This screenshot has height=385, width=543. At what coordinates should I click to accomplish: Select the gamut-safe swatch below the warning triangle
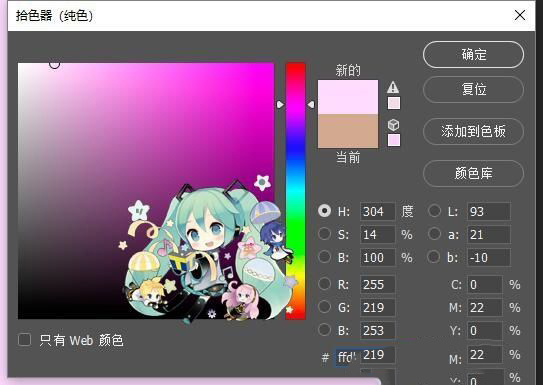(394, 103)
